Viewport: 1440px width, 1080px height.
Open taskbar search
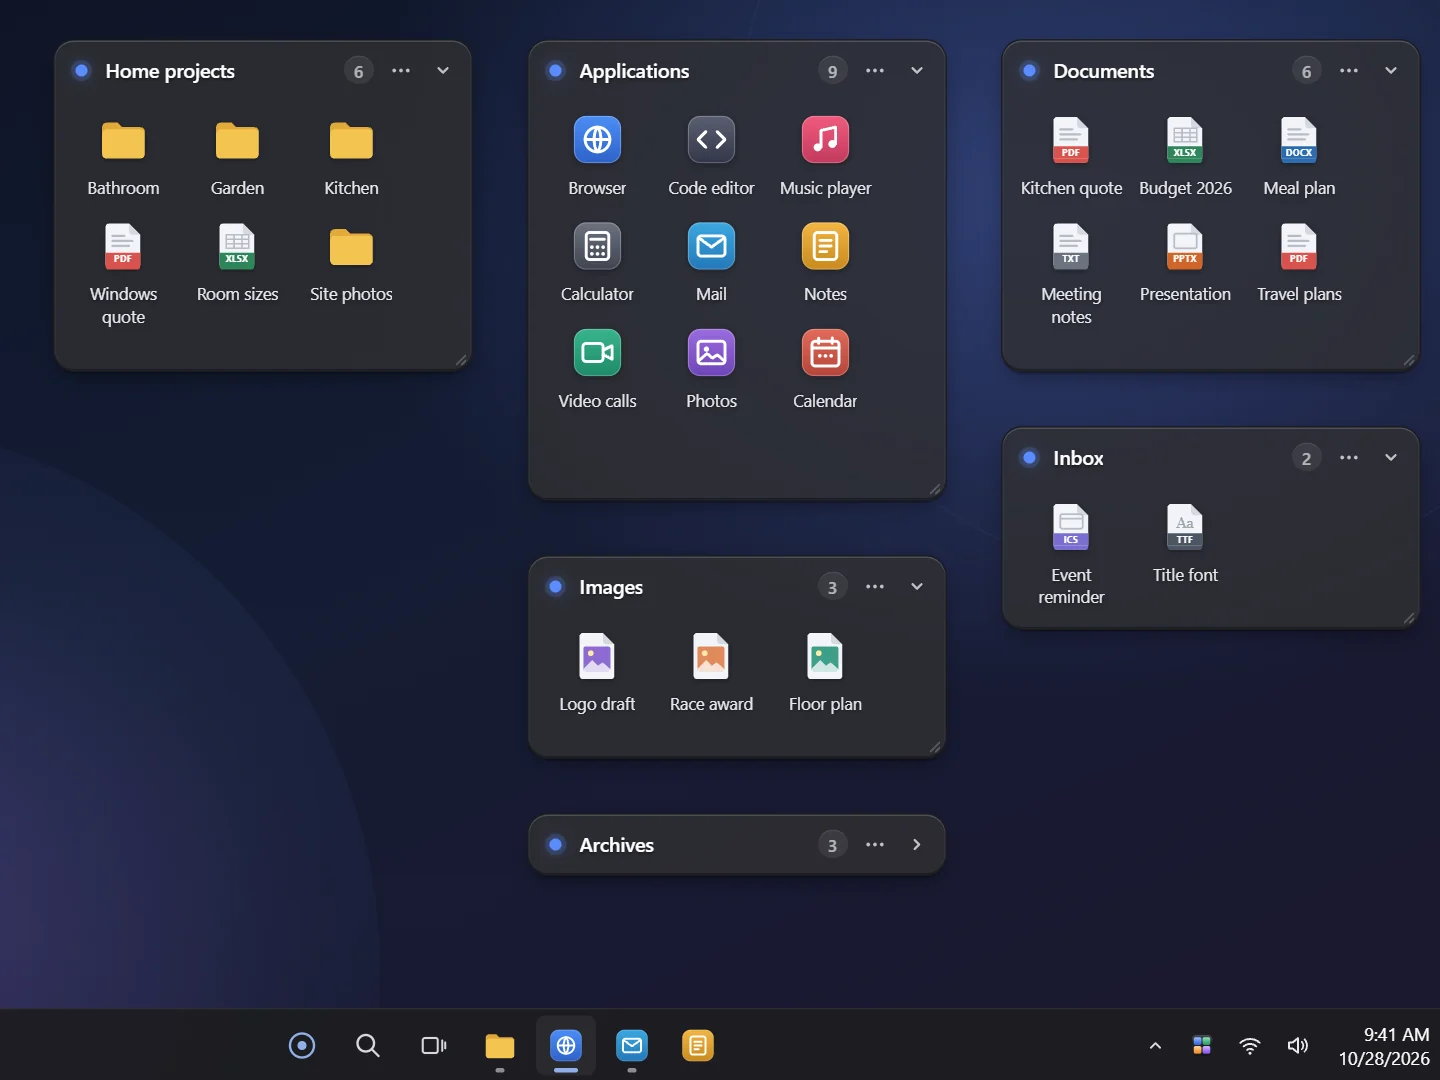pyautogui.click(x=368, y=1046)
